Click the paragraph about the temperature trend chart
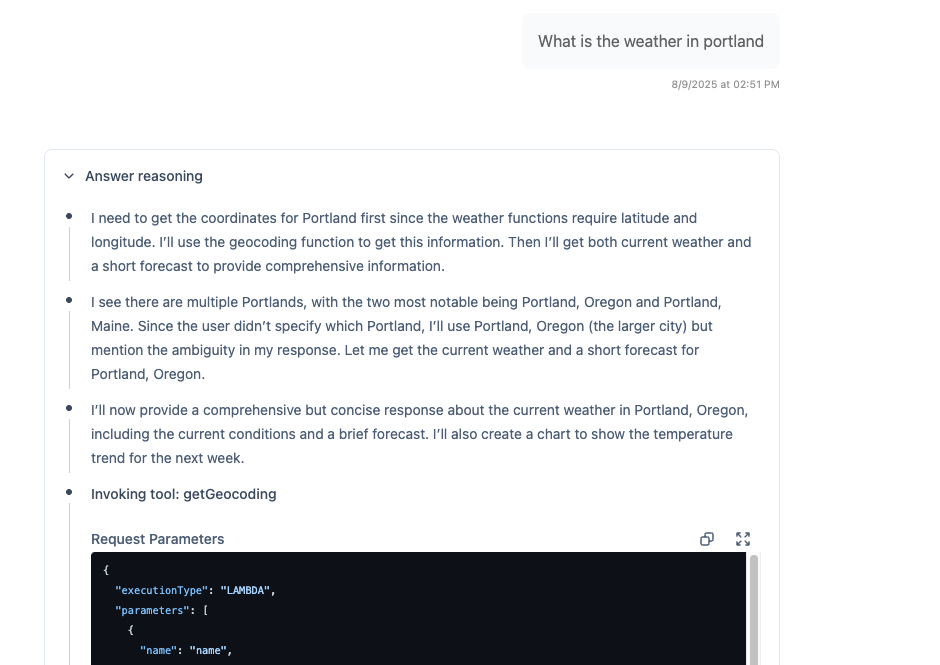This screenshot has width=940, height=665. click(420, 434)
